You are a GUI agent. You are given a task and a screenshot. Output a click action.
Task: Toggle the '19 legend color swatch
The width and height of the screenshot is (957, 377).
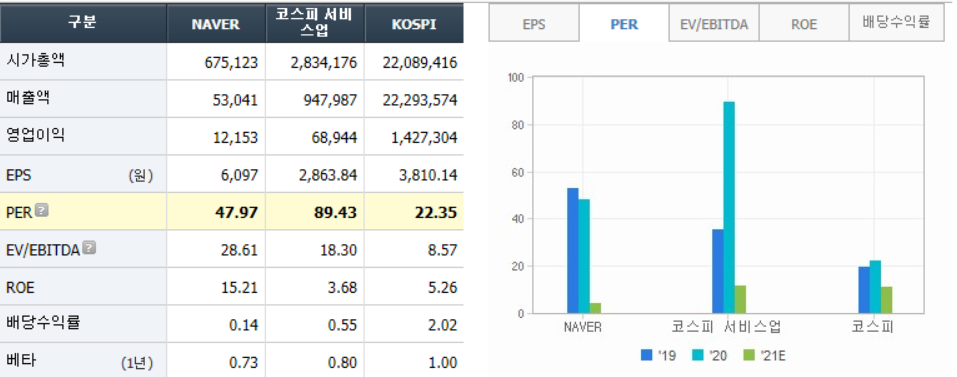coord(647,355)
